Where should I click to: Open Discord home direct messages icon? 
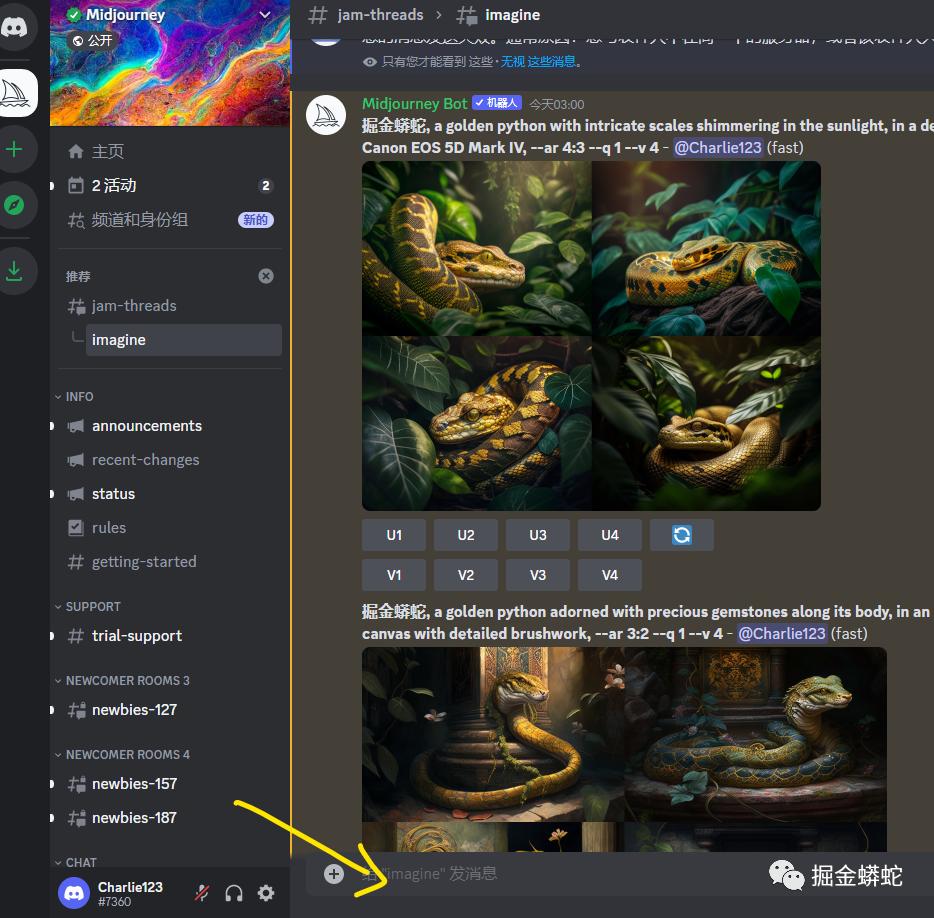(x=15, y=27)
